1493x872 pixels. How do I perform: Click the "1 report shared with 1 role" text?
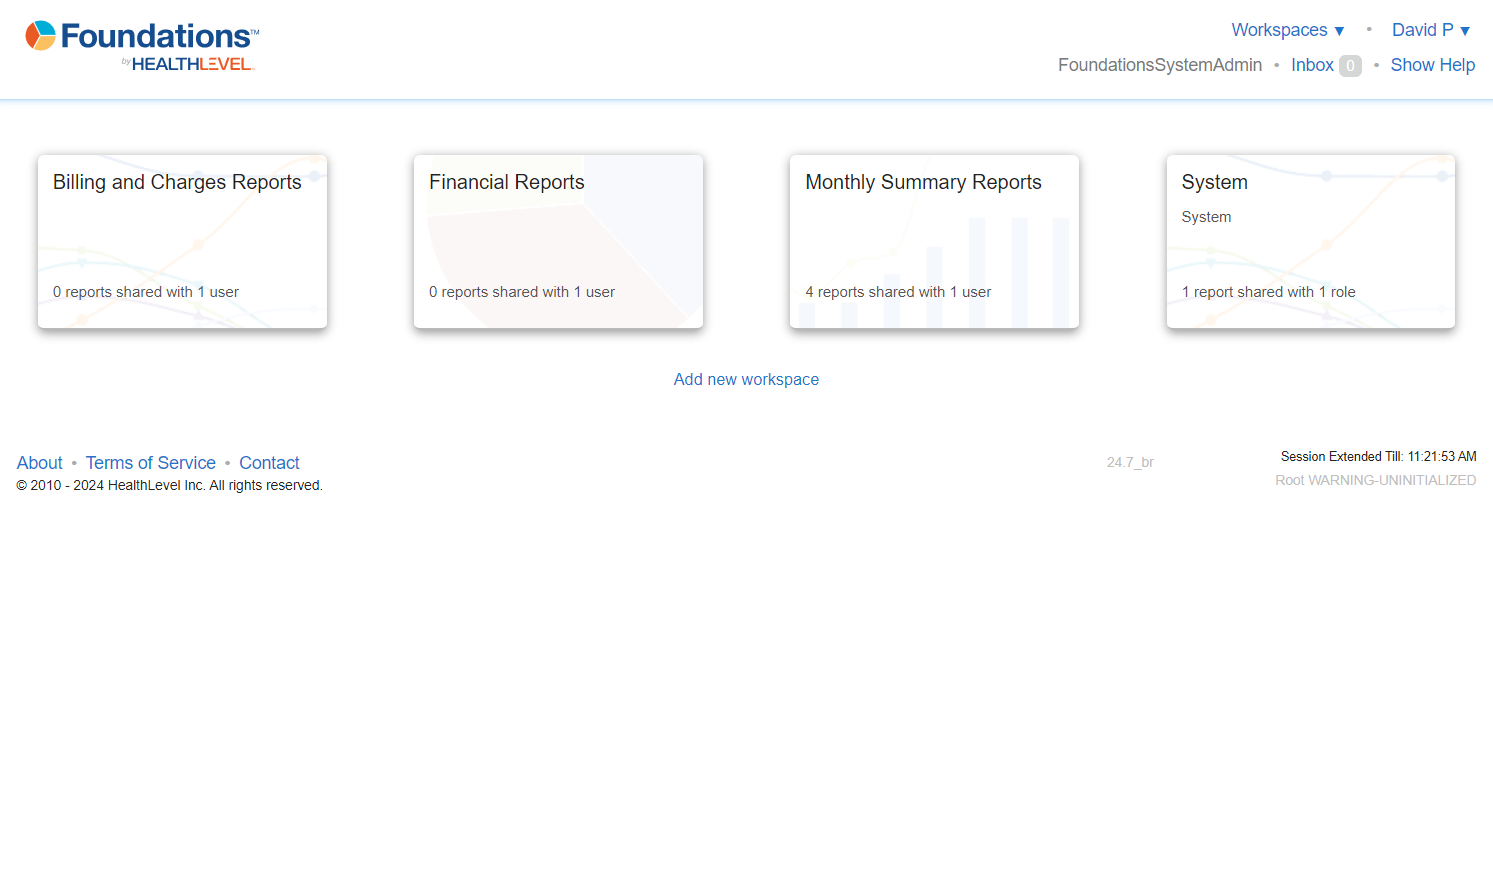(1268, 292)
